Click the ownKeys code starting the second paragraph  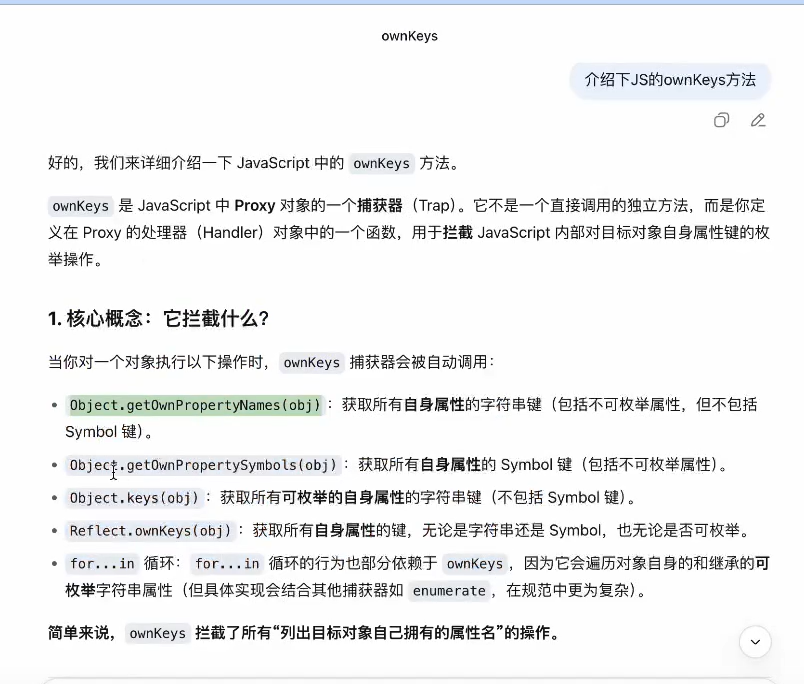81,206
